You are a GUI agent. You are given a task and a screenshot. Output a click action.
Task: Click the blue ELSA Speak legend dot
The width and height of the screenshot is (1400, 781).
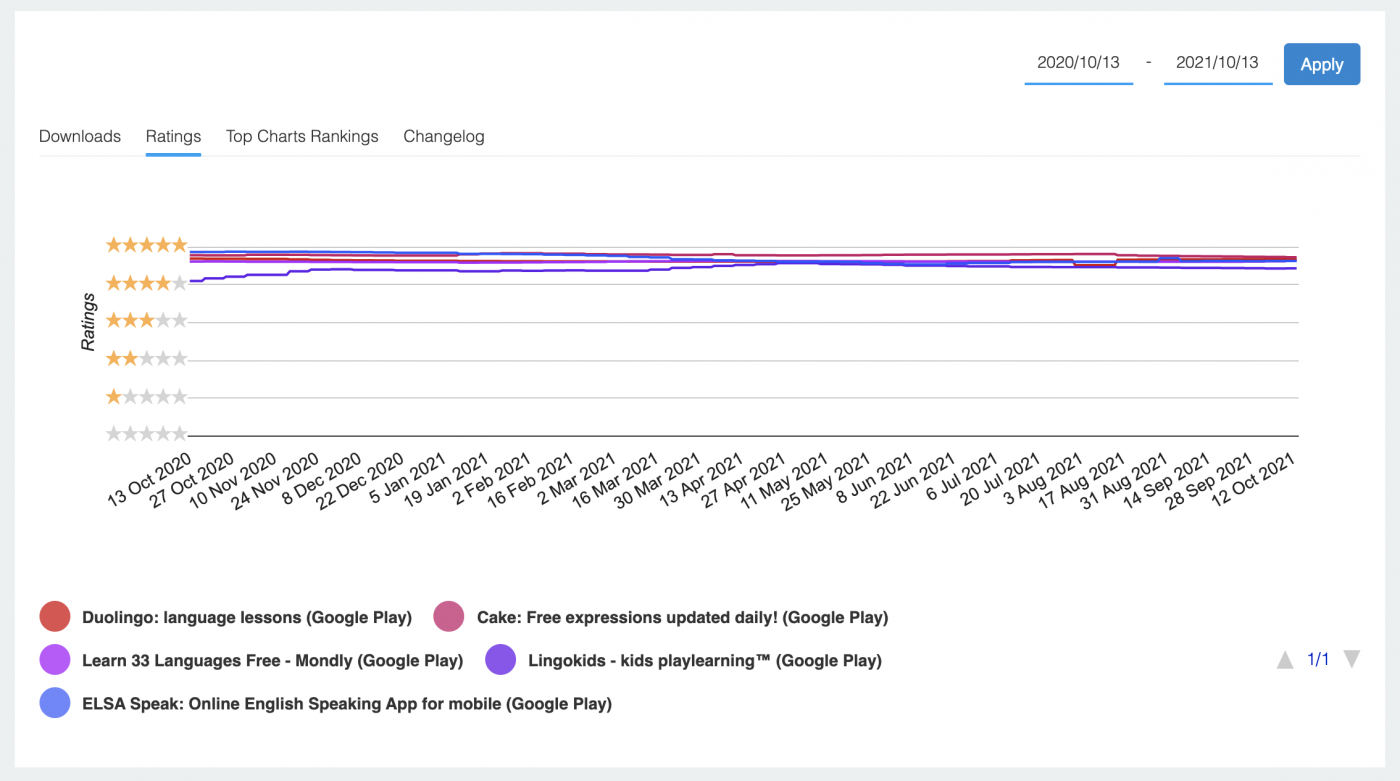[55, 703]
